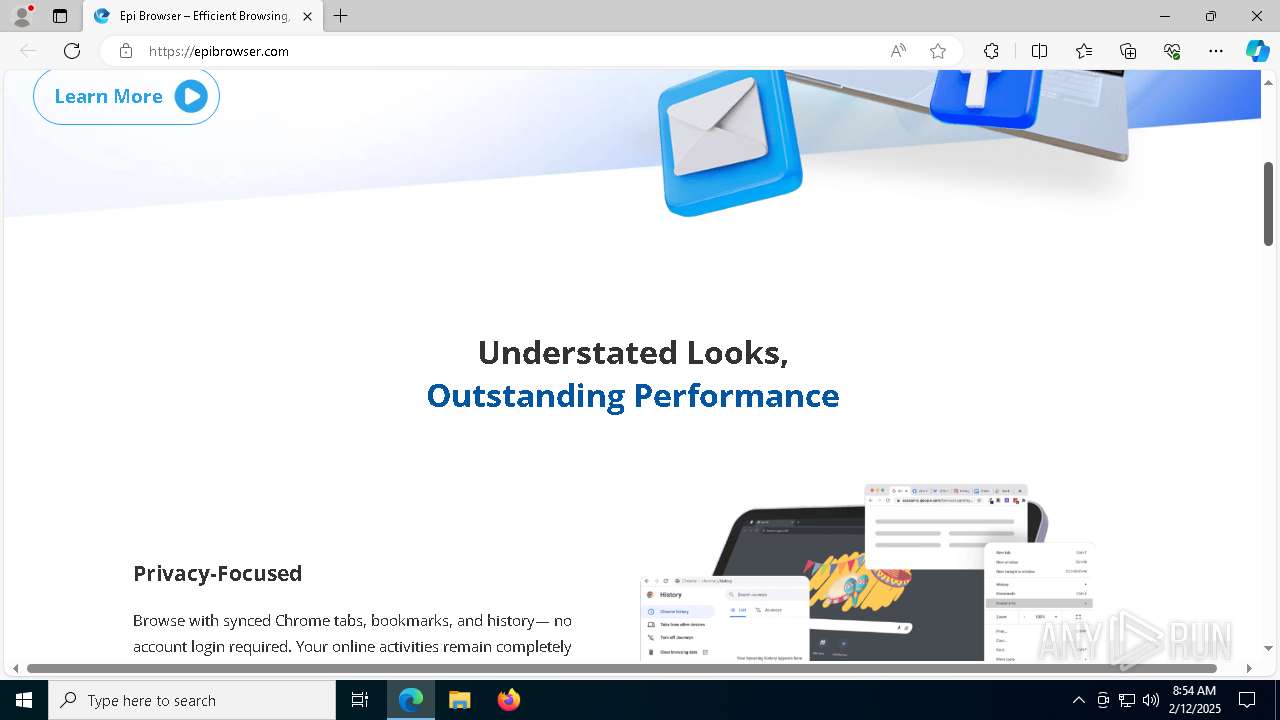The height and width of the screenshot is (720, 1280).
Task: Click the browser mockup screenshot image
Action: click(x=867, y=572)
